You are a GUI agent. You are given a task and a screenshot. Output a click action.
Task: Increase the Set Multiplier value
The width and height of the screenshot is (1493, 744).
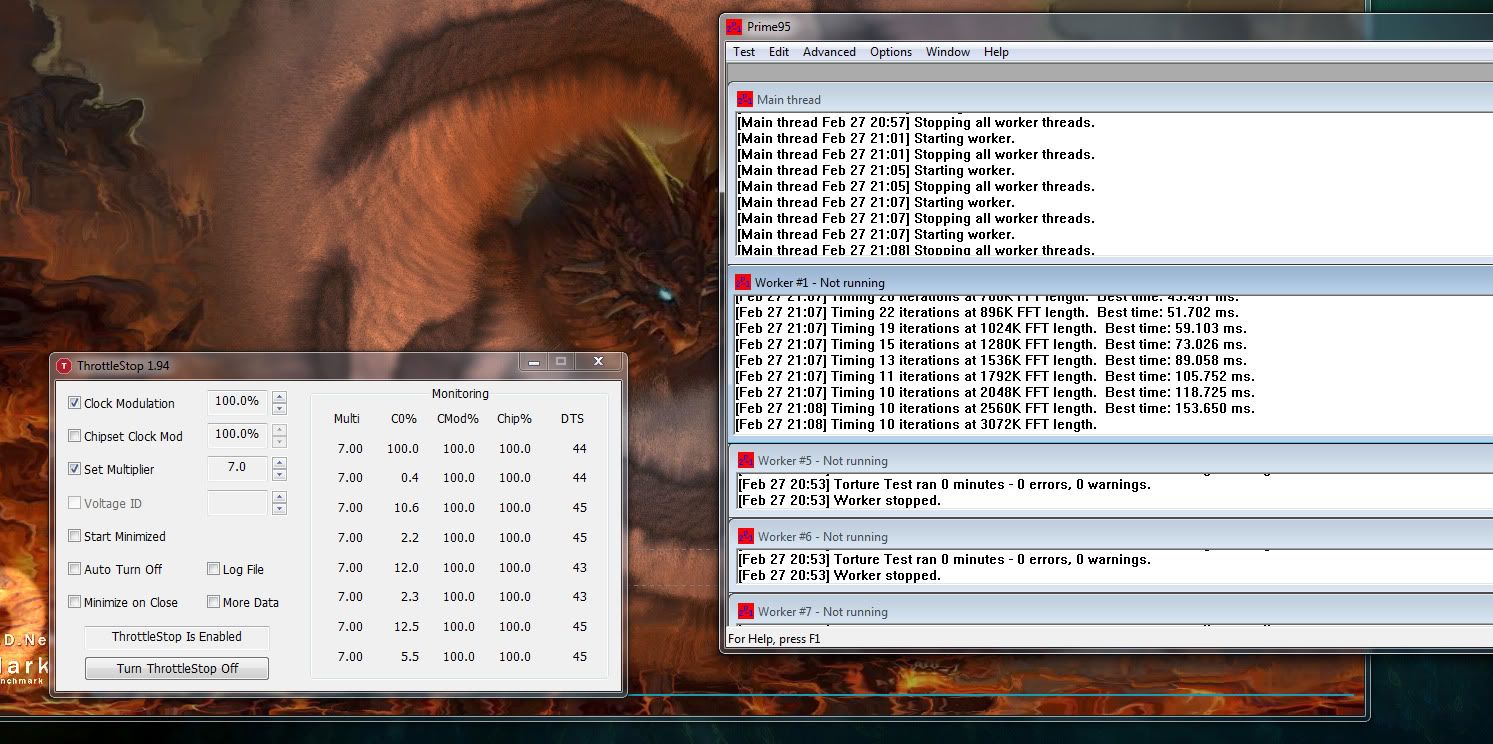coord(279,463)
